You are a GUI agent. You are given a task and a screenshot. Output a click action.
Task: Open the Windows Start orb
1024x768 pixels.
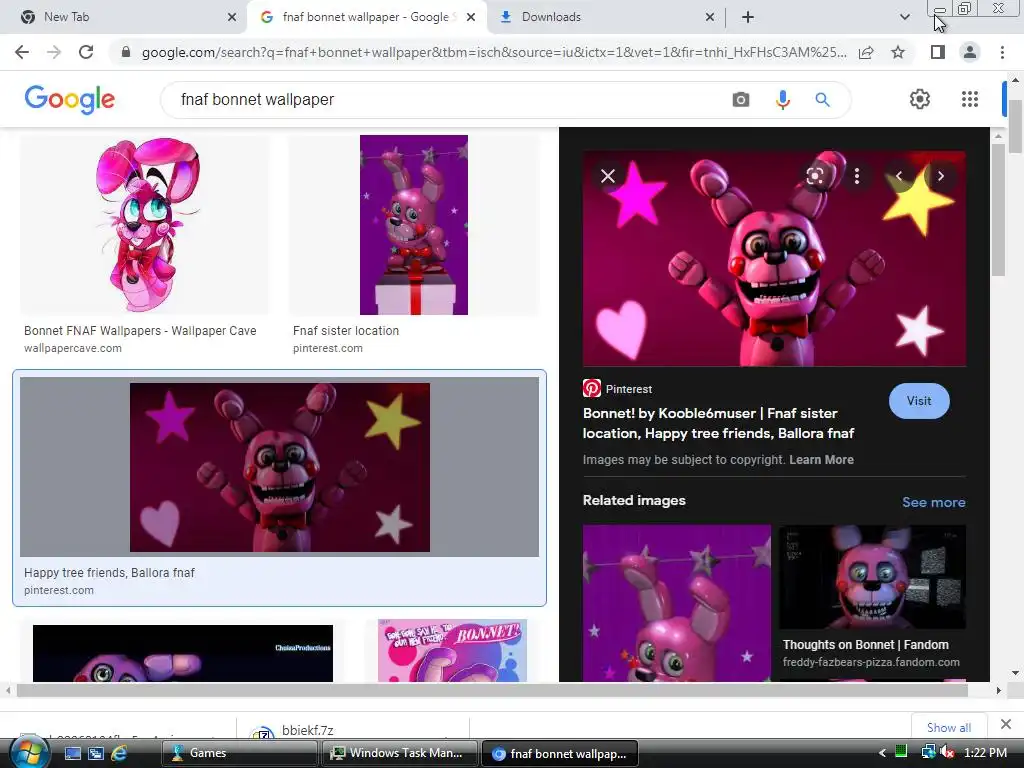tap(29, 753)
